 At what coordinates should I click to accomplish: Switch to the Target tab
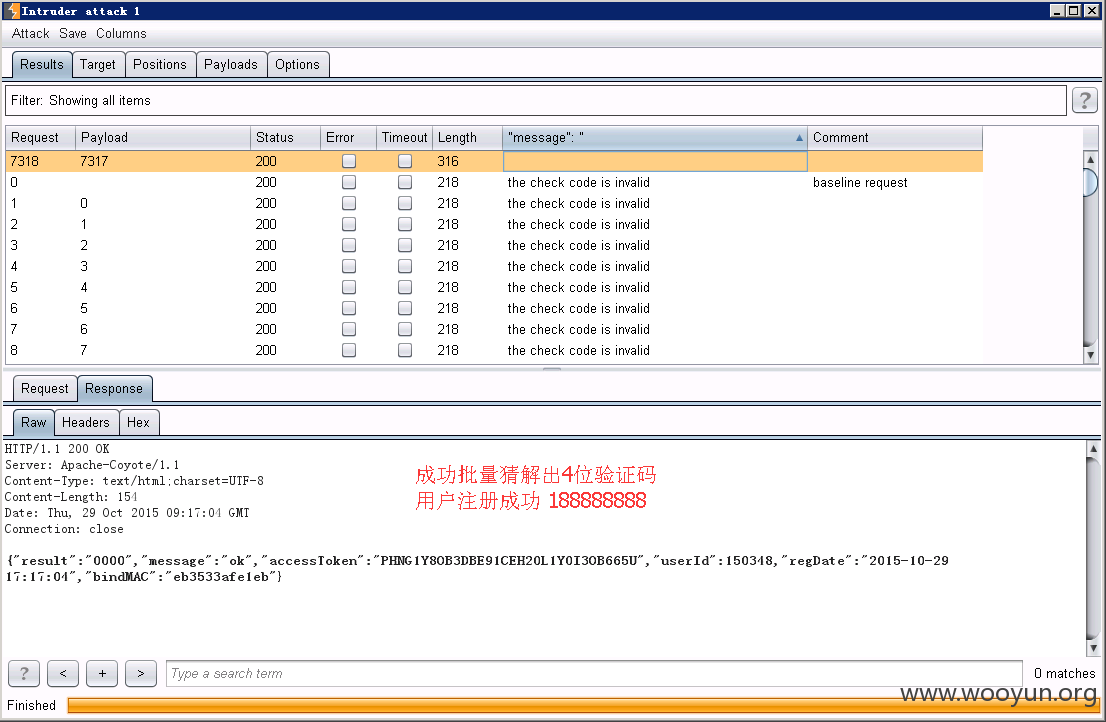[98, 64]
